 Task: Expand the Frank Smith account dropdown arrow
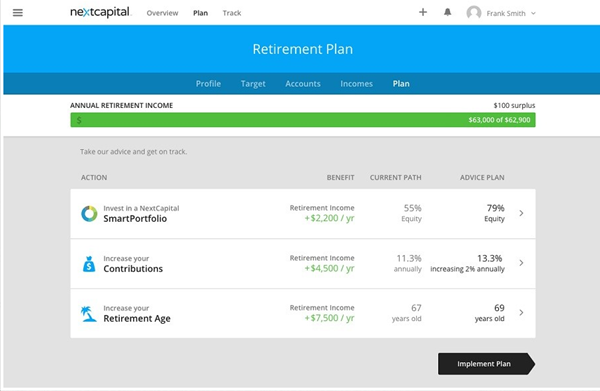[x=533, y=13]
